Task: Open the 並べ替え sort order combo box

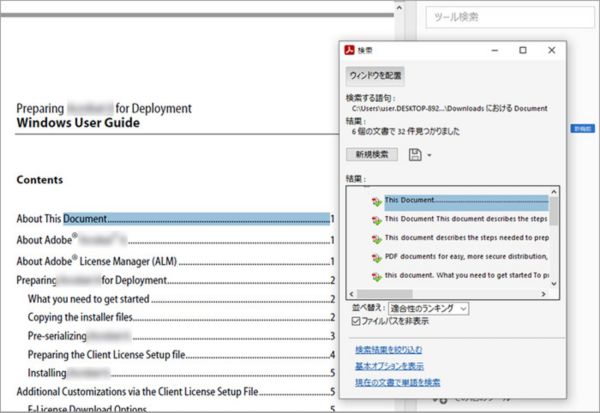Action: click(428, 308)
